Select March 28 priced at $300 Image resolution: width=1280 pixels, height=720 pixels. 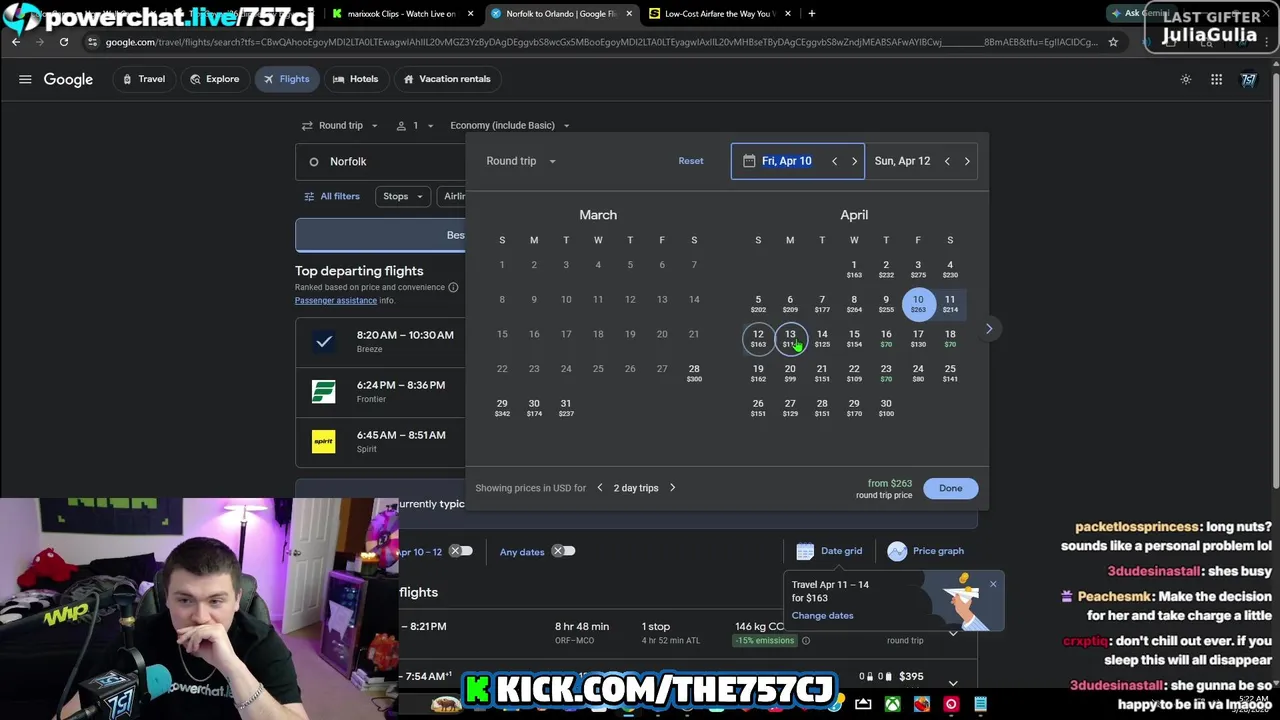[x=694, y=373]
